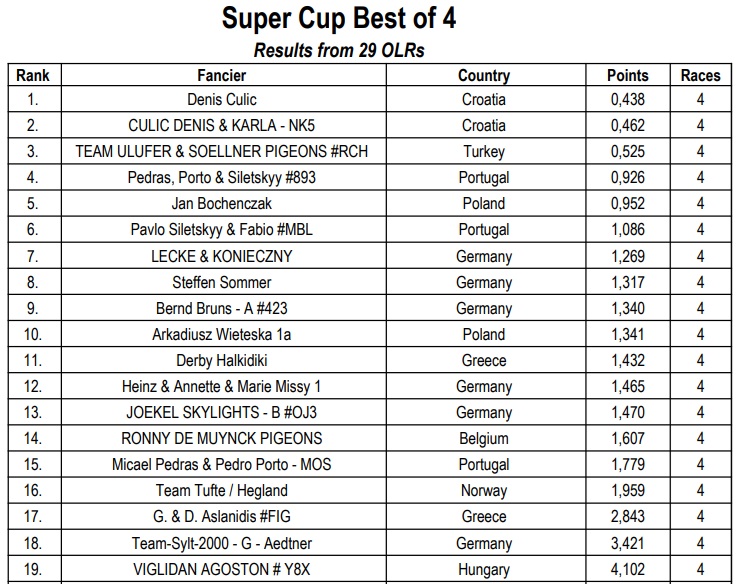Click the Country column header
The height and width of the screenshot is (584, 740).
point(484,75)
